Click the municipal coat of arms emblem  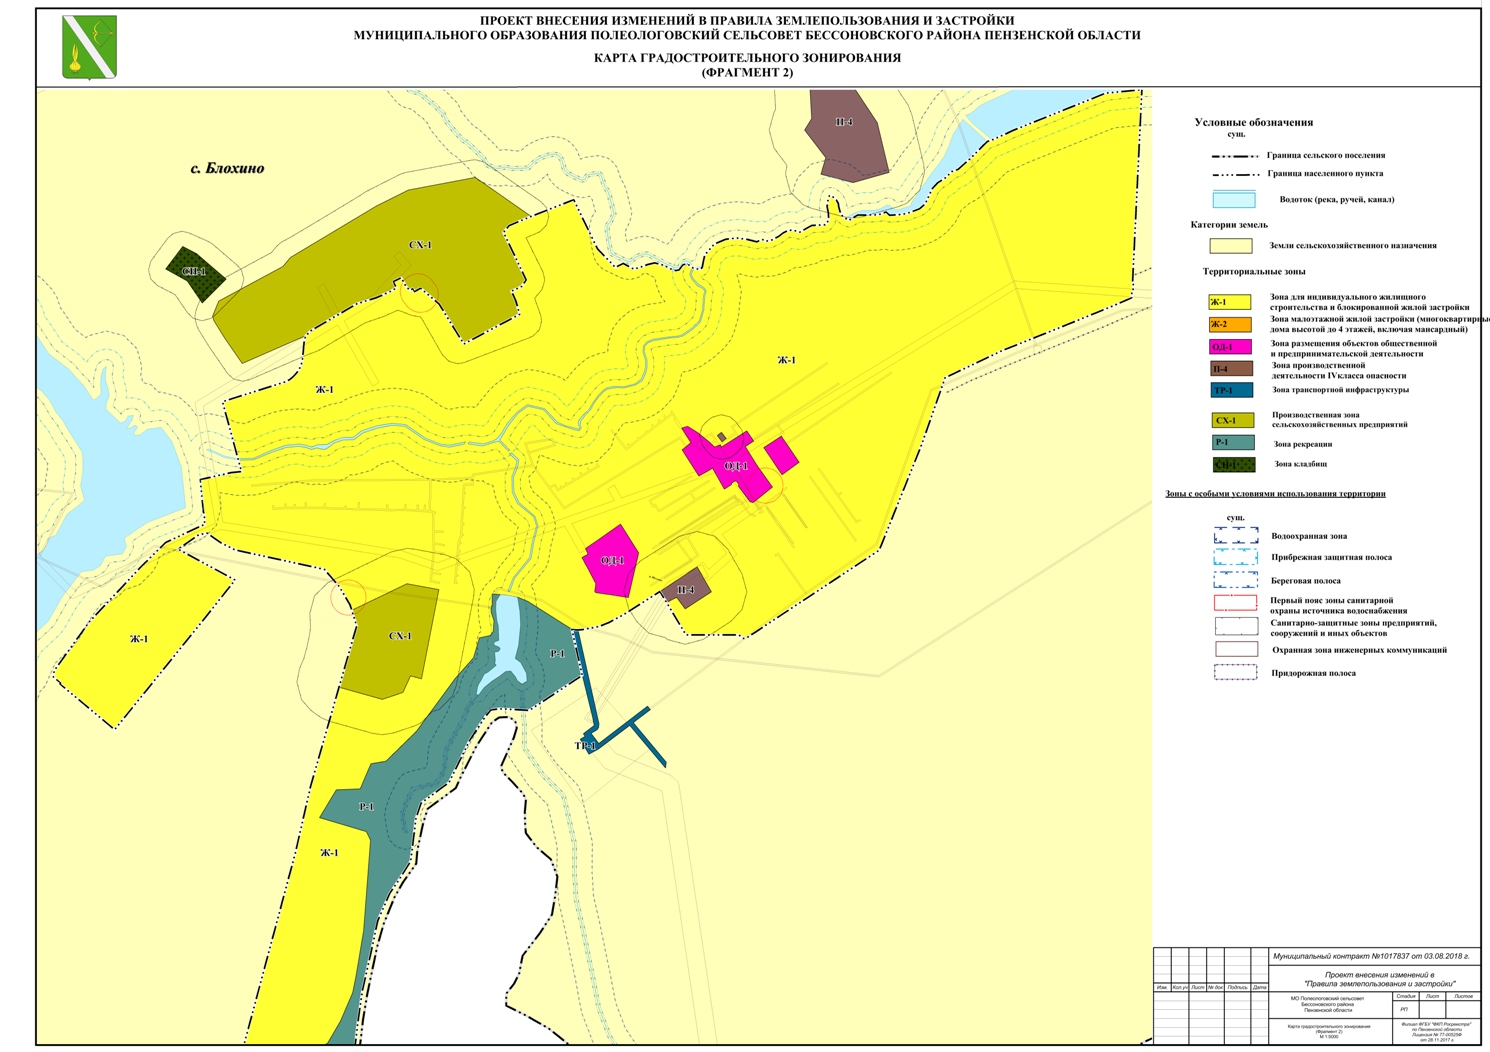89,47
